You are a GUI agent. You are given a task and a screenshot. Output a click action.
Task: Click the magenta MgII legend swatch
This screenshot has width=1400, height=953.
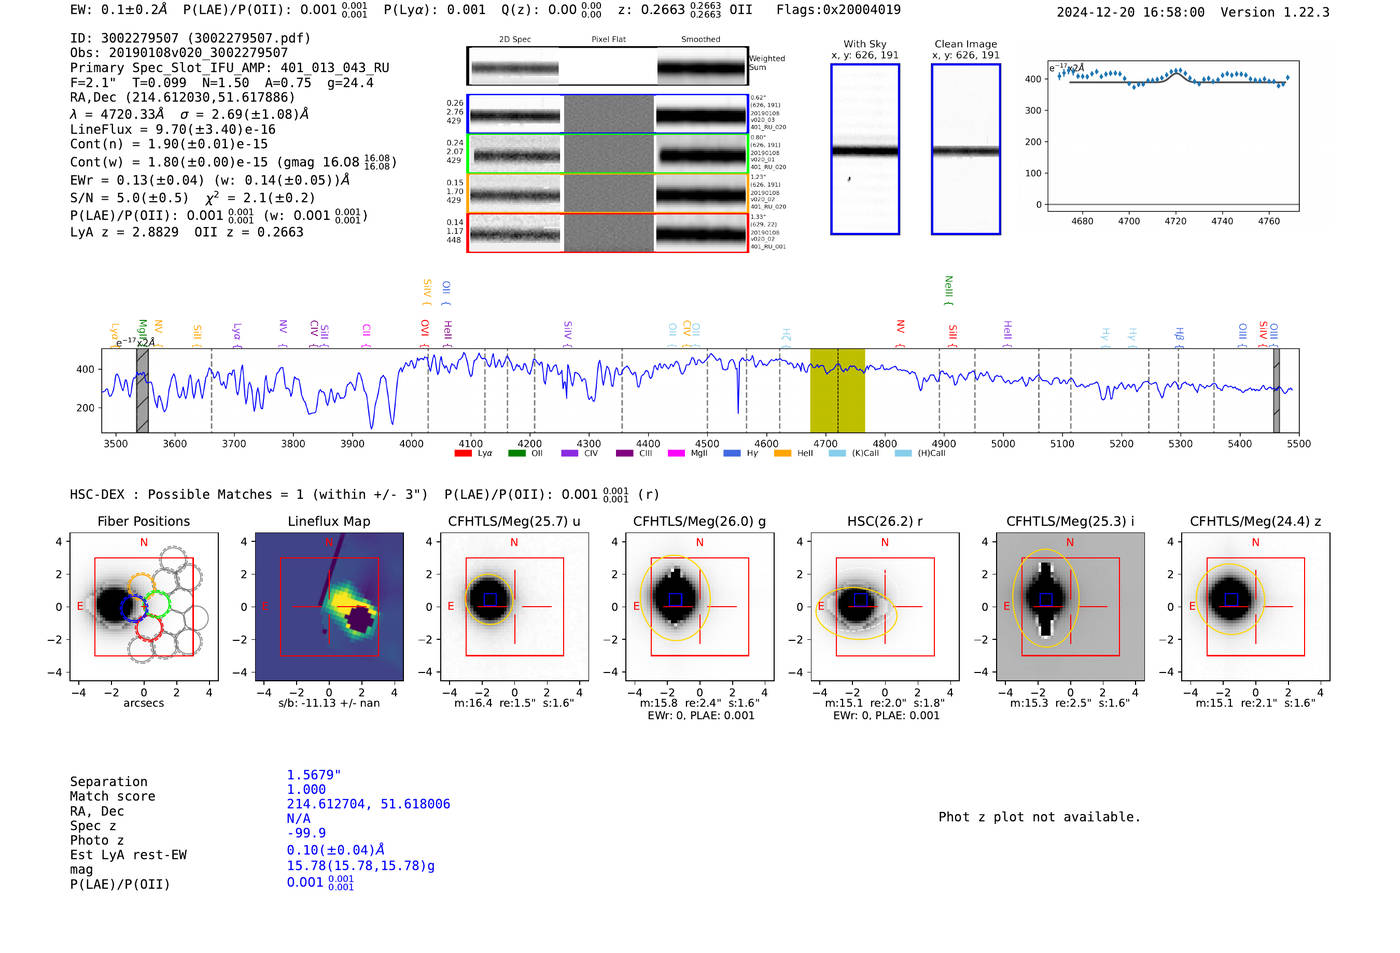click(677, 454)
